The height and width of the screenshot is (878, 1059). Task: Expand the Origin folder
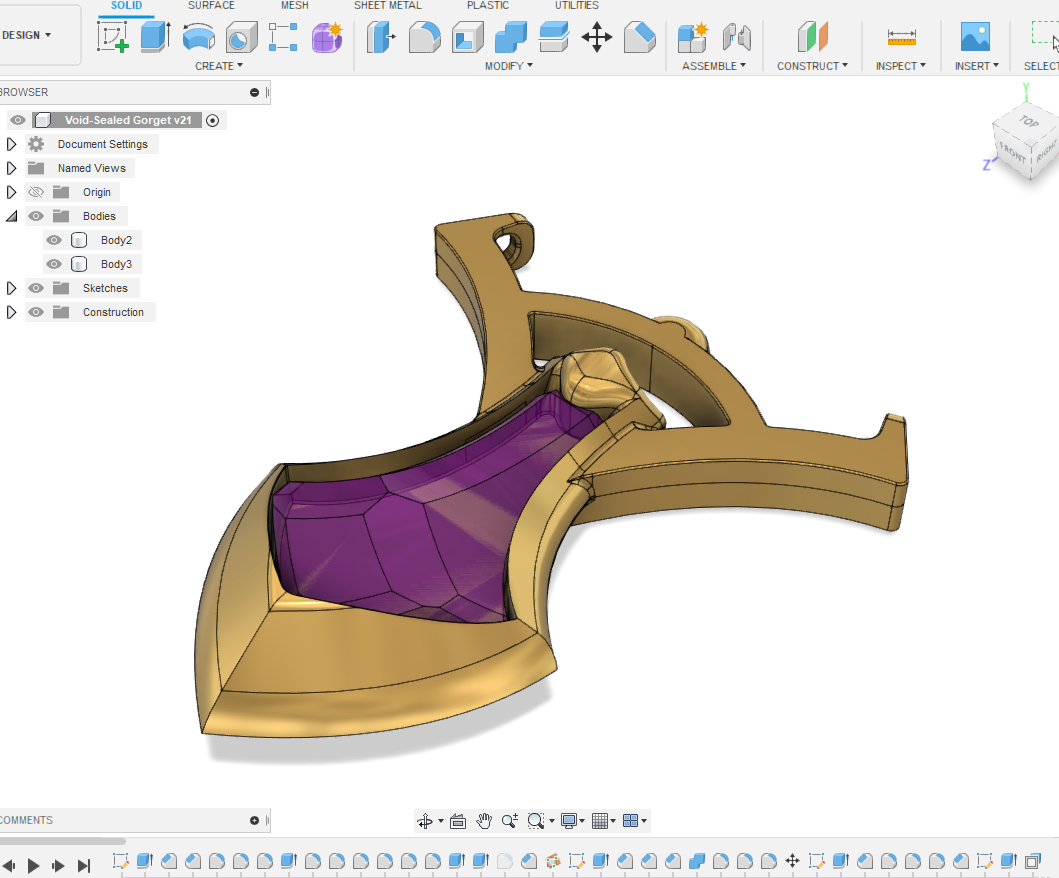point(11,192)
